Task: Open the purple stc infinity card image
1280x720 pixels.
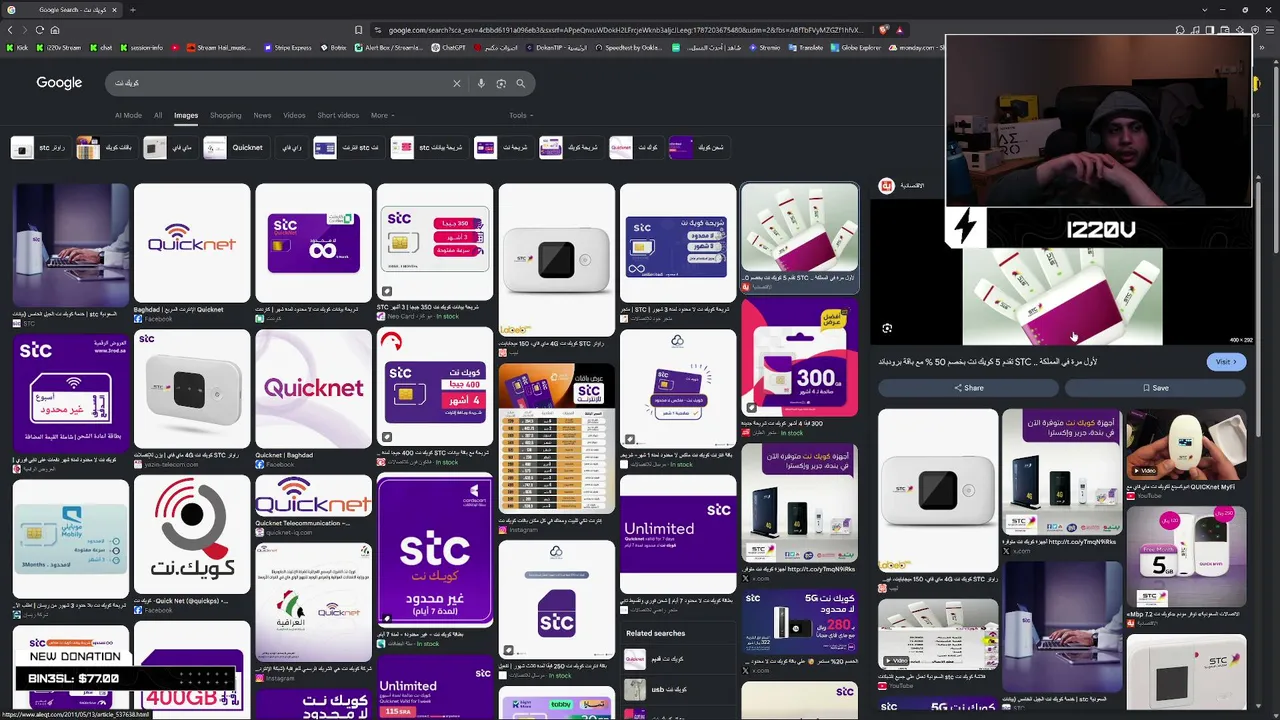Action: pos(313,243)
